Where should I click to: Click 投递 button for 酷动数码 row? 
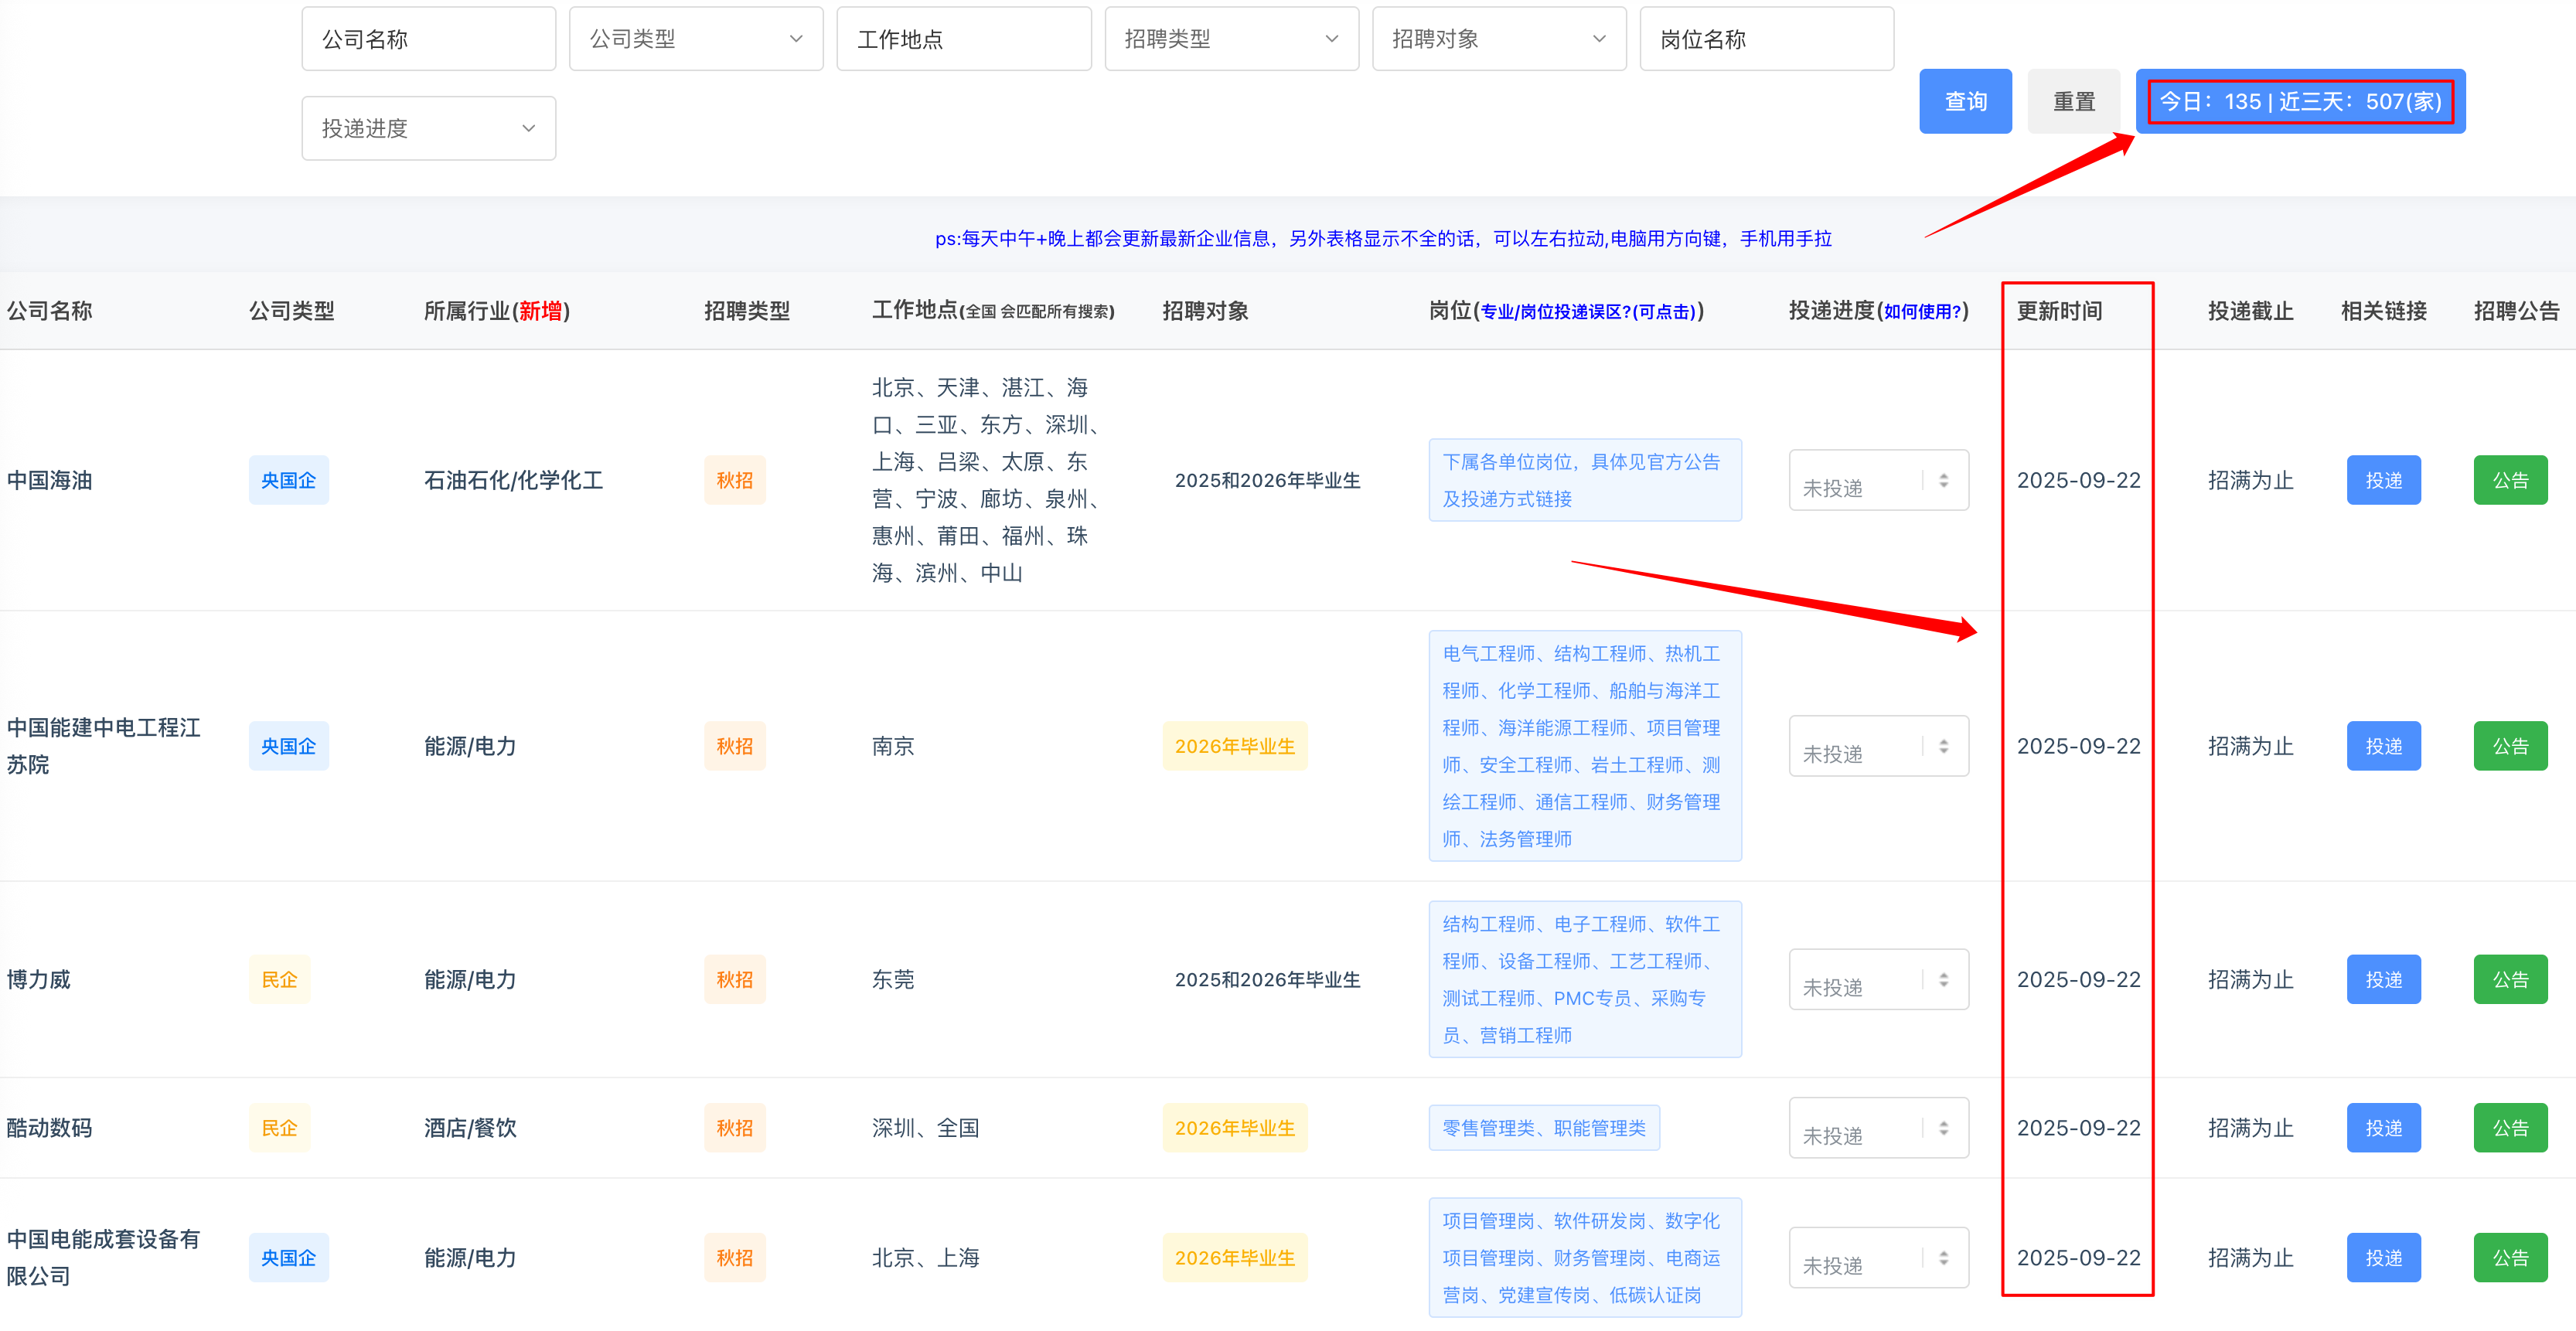tap(2383, 1127)
